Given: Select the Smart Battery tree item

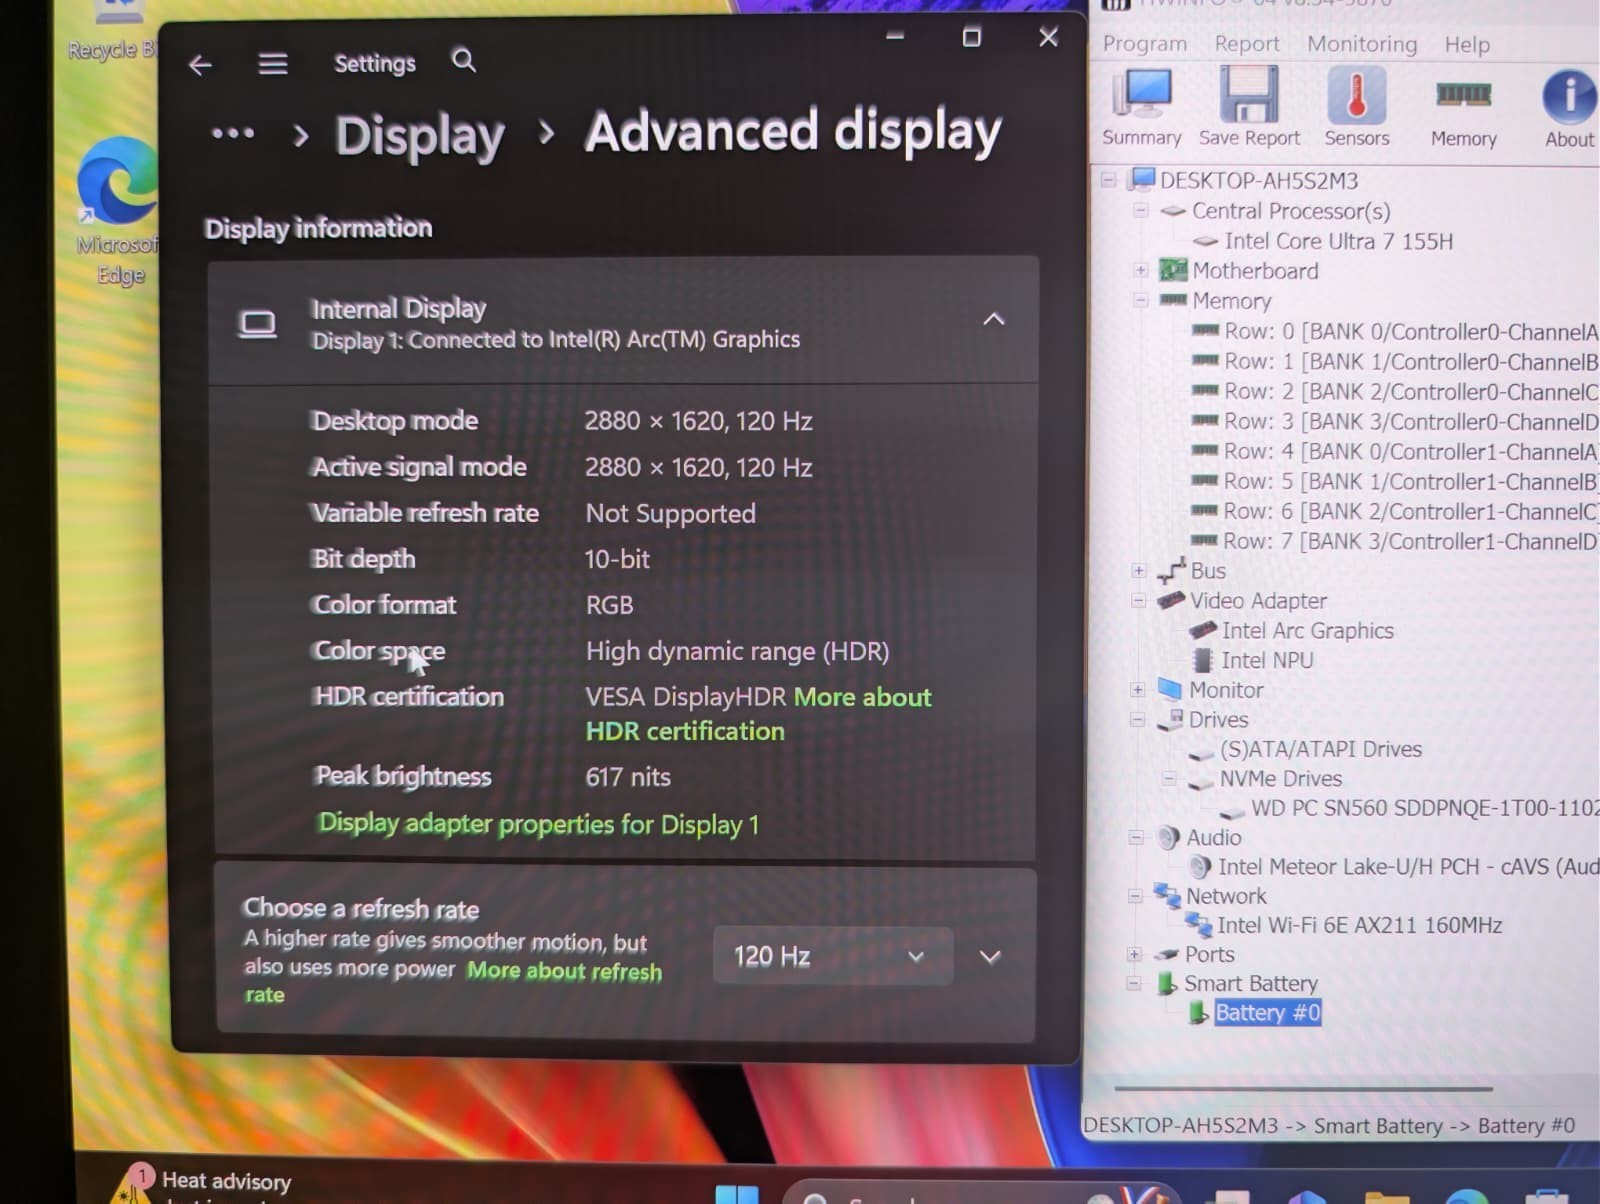Looking at the screenshot, I should (1251, 984).
